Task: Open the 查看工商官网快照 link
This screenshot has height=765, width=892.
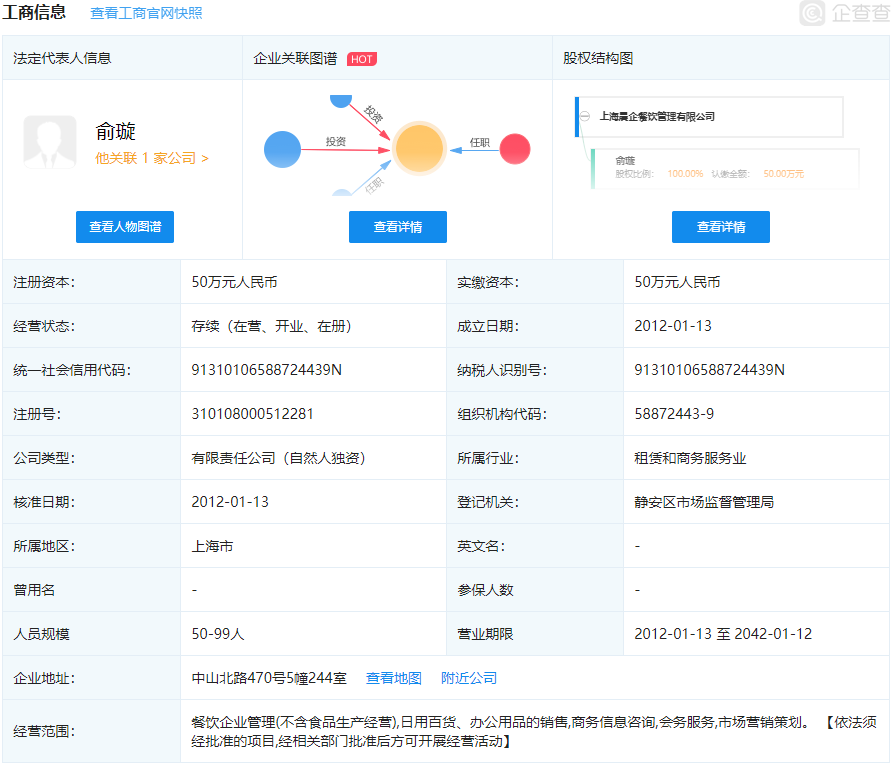Action: [146, 13]
